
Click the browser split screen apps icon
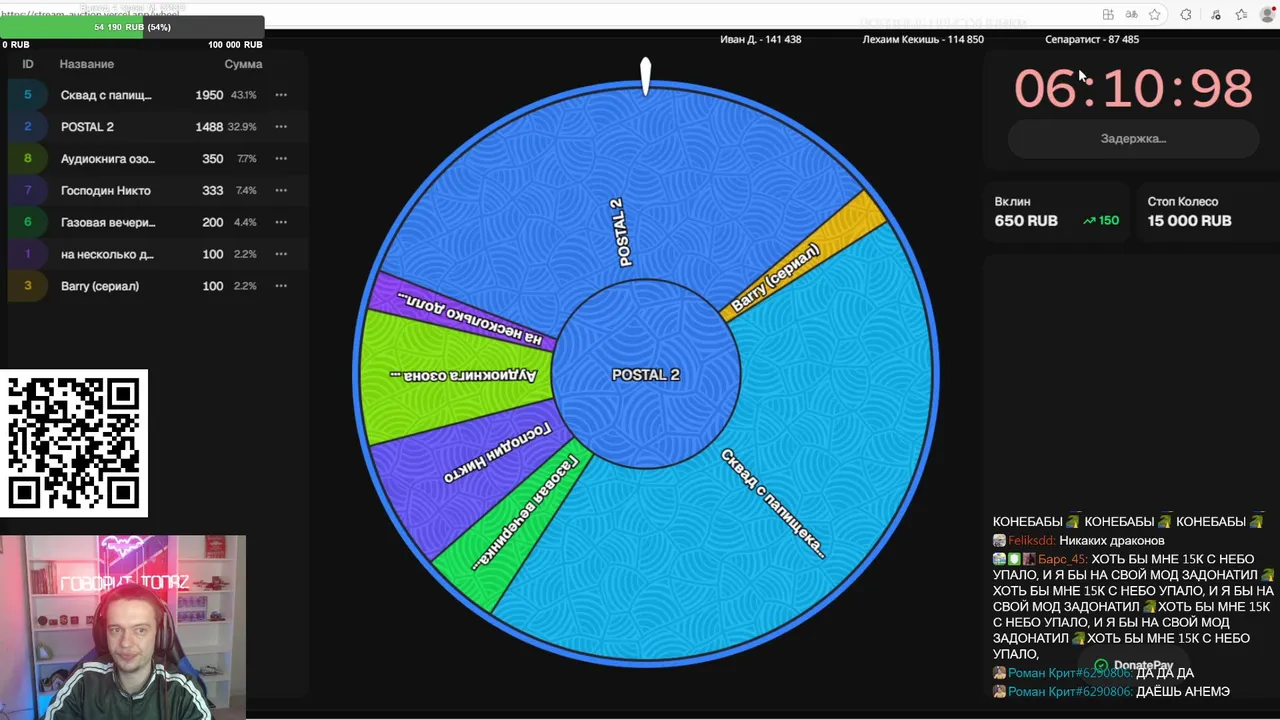(1108, 15)
